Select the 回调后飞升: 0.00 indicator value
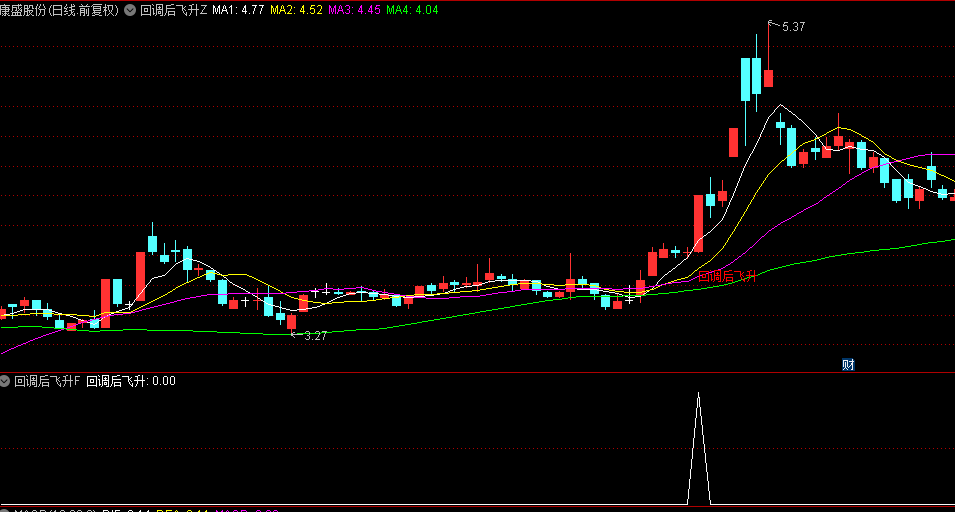This screenshot has width=955, height=512. [x=131, y=381]
